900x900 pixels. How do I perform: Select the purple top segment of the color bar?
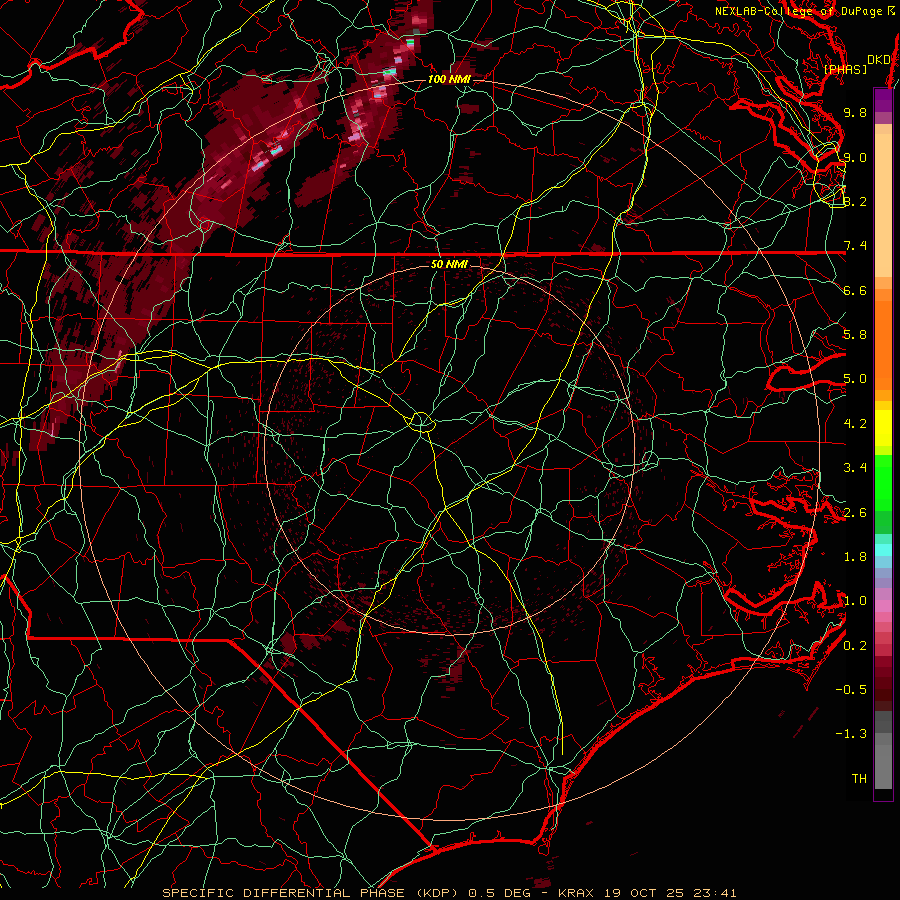pyautogui.click(x=883, y=100)
